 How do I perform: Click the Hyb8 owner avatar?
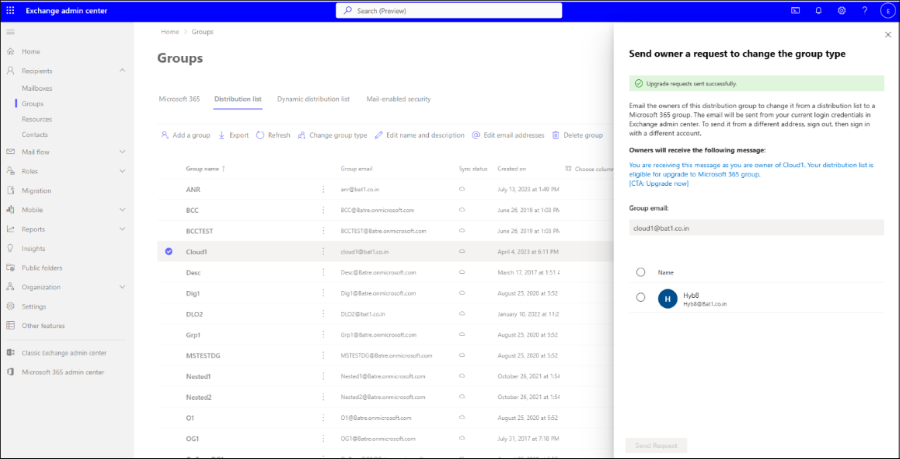(x=668, y=298)
